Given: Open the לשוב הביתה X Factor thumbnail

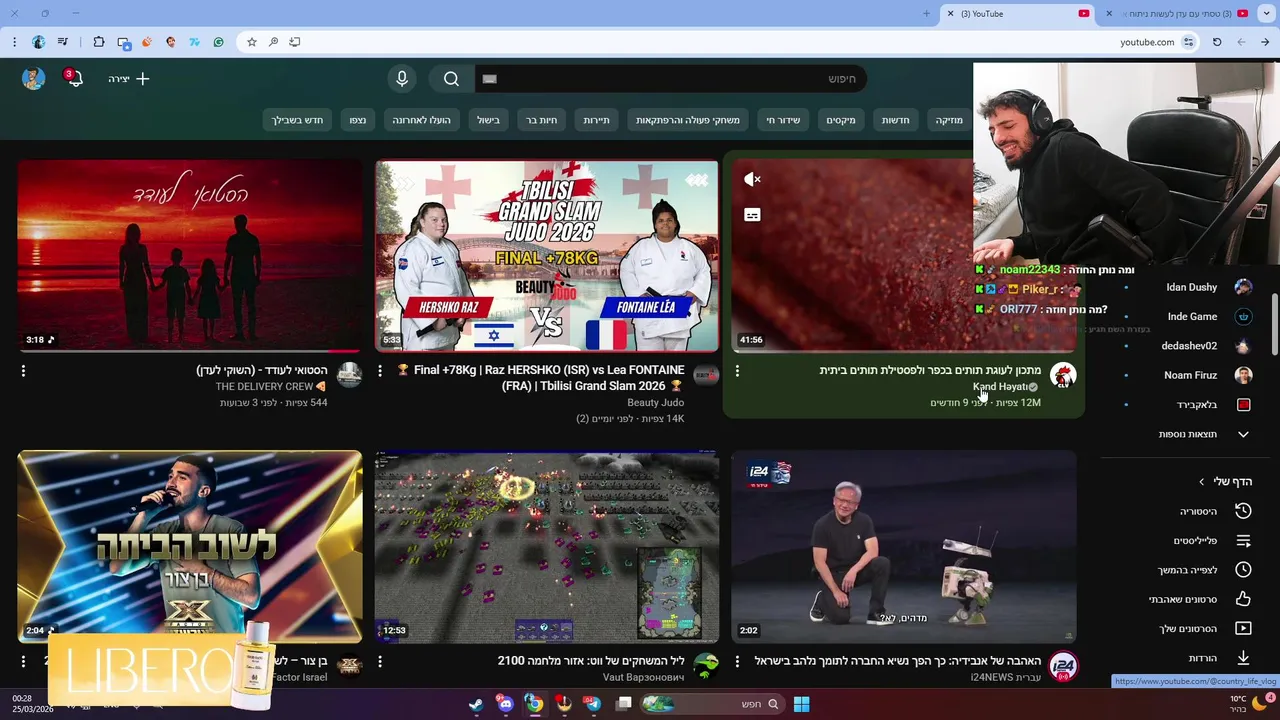Looking at the screenshot, I should [x=190, y=547].
